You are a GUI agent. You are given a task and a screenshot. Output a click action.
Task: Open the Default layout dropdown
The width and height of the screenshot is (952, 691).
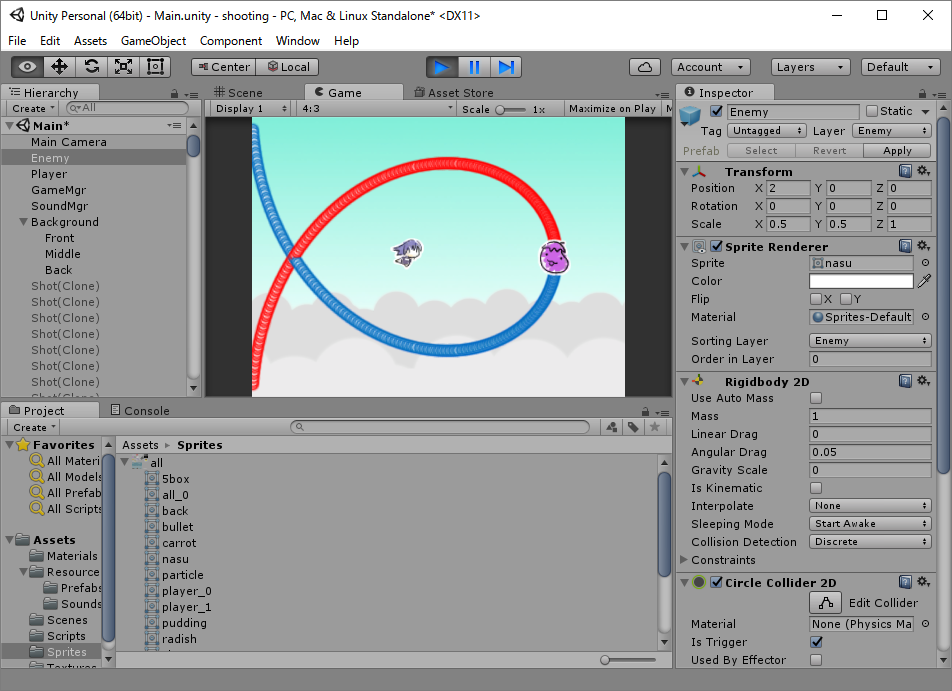point(900,67)
